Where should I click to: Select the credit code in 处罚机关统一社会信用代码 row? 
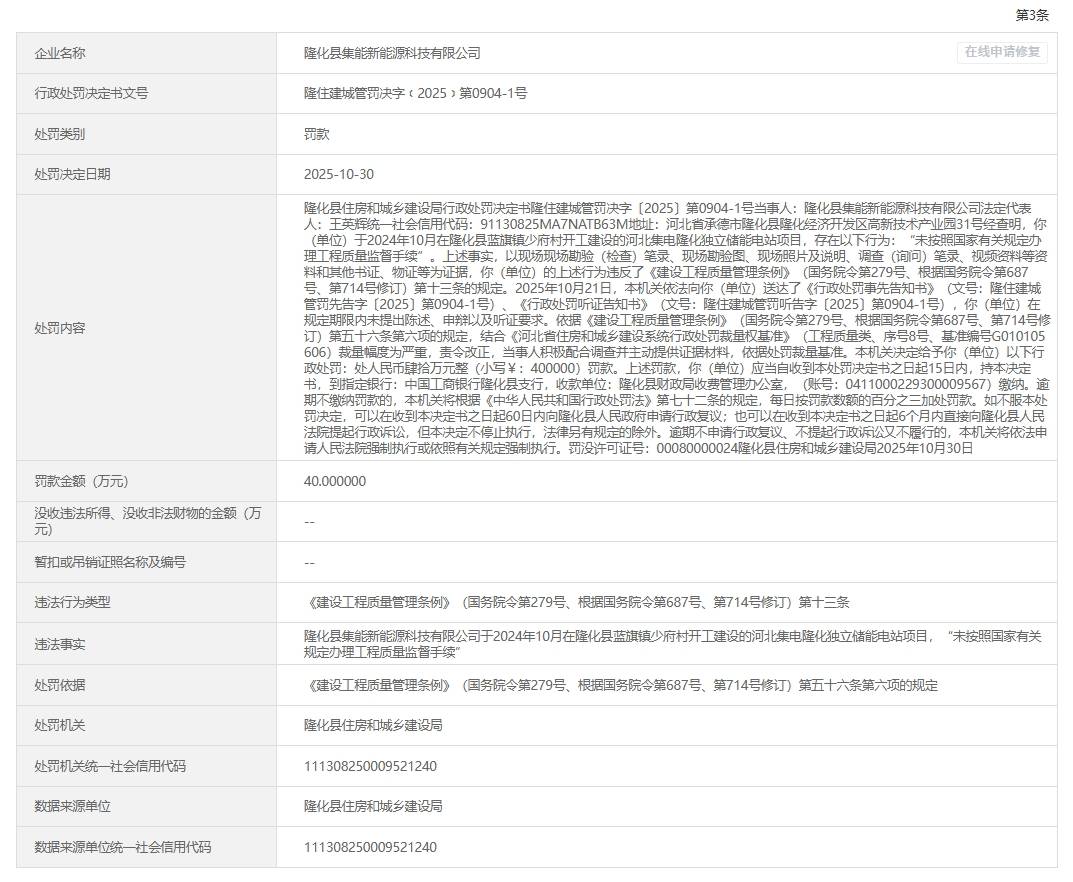click(370, 766)
